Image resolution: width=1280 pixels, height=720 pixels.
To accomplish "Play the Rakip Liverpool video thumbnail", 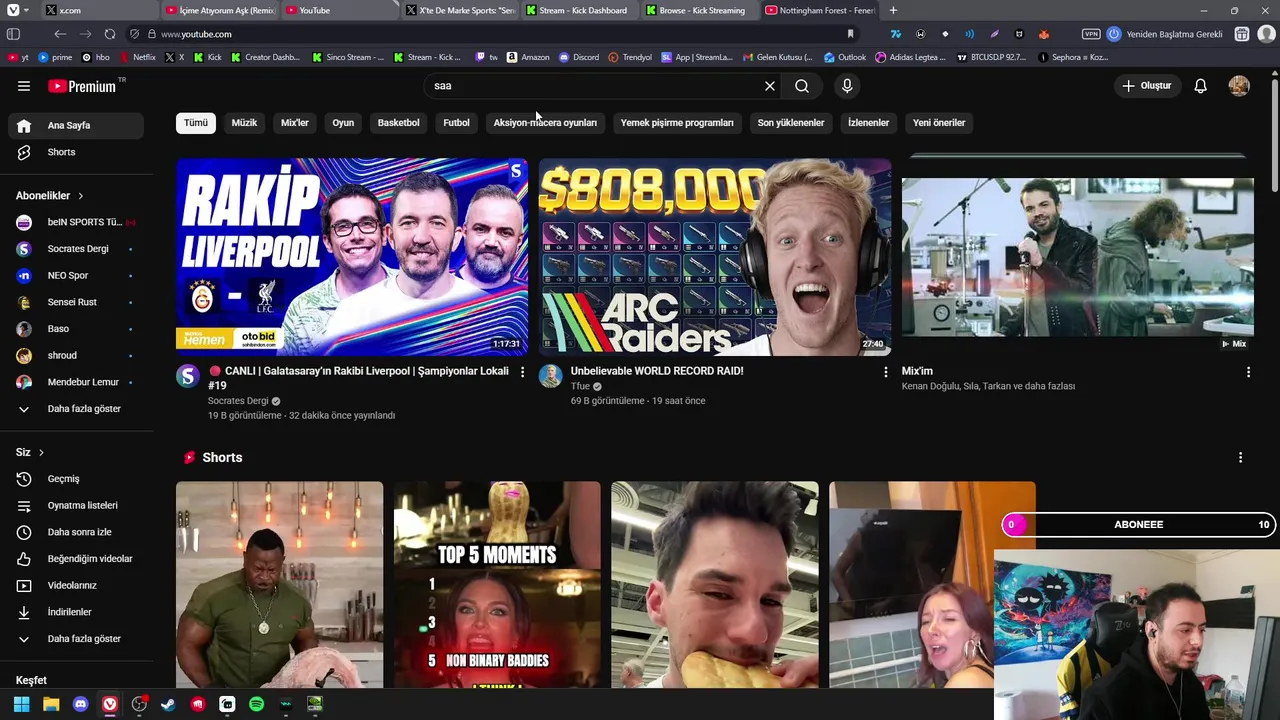I will [352, 257].
